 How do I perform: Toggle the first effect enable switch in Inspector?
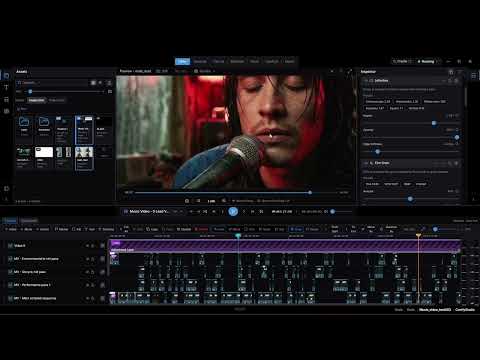pos(366,81)
